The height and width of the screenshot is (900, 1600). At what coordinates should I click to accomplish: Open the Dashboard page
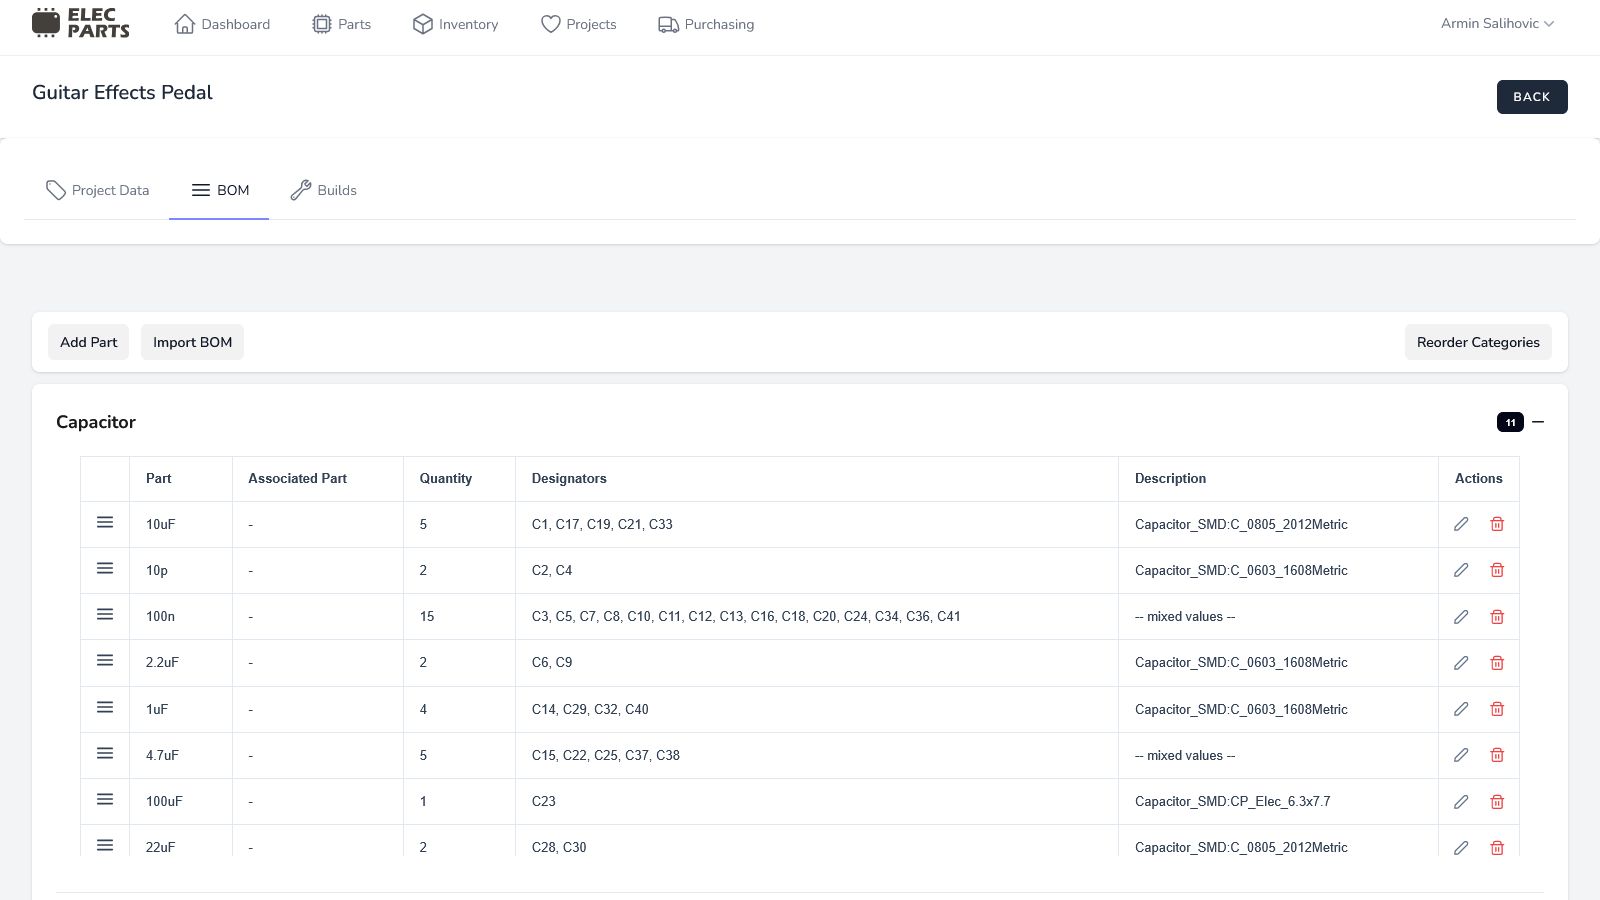(222, 24)
